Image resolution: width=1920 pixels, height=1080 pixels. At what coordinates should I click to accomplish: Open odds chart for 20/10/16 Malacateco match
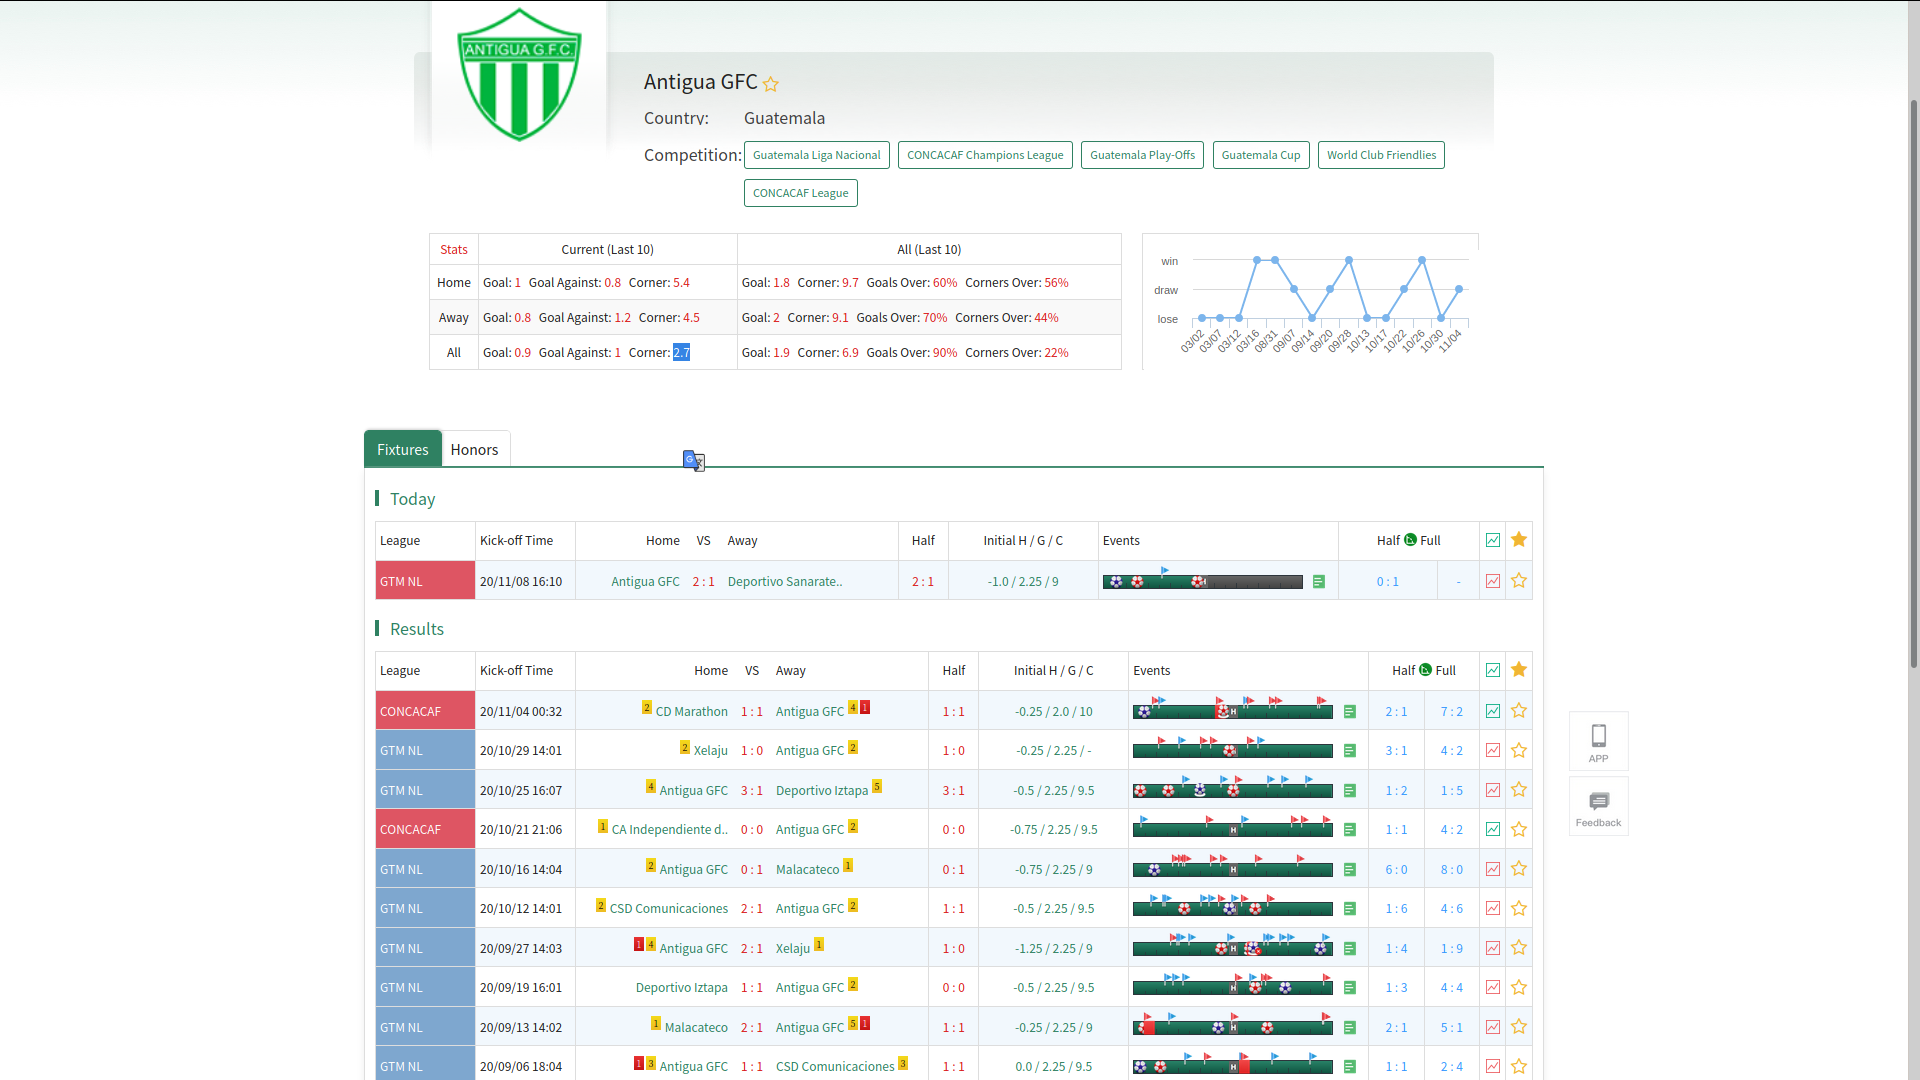point(1493,869)
